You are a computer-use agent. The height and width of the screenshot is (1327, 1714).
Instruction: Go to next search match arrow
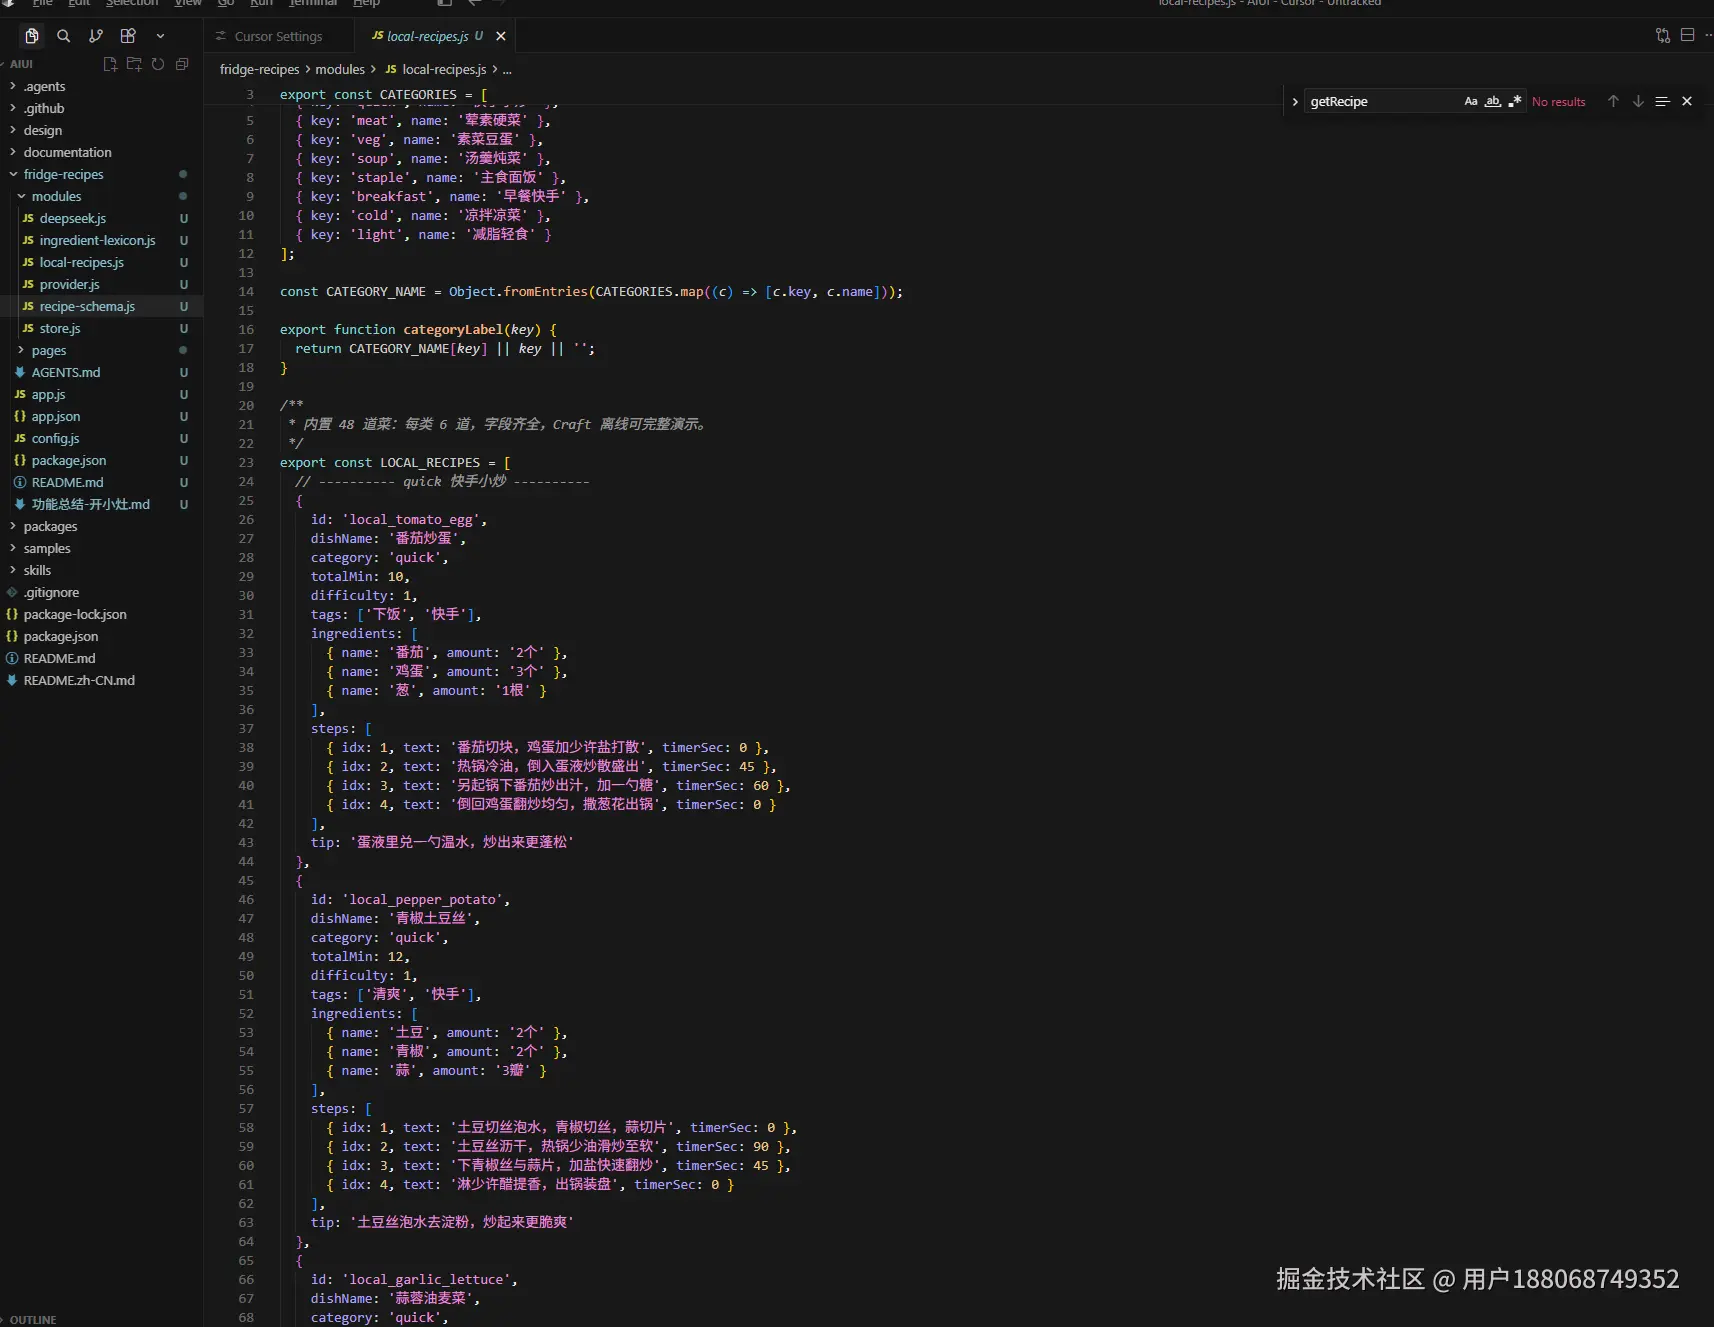(x=1638, y=101)
